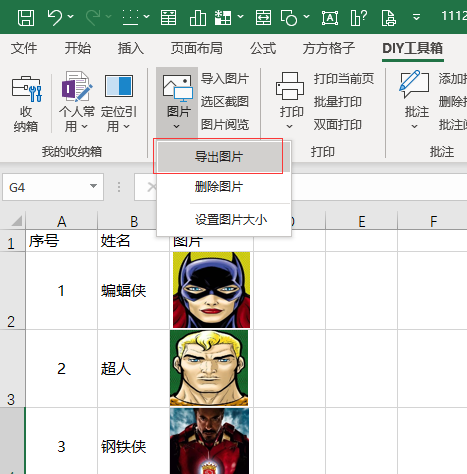
Task: Open the 打印 printer dropdown button
Action: [290, 101]
